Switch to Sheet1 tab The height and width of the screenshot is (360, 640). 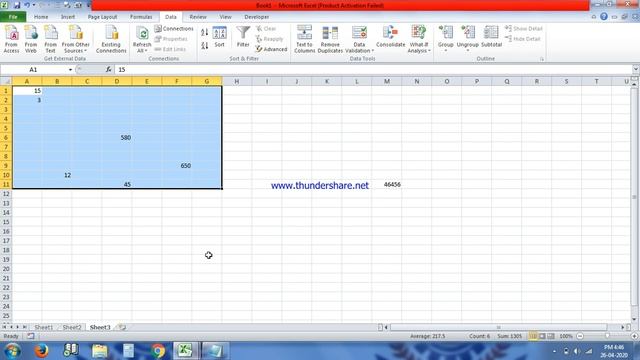(x=44, y=327)
